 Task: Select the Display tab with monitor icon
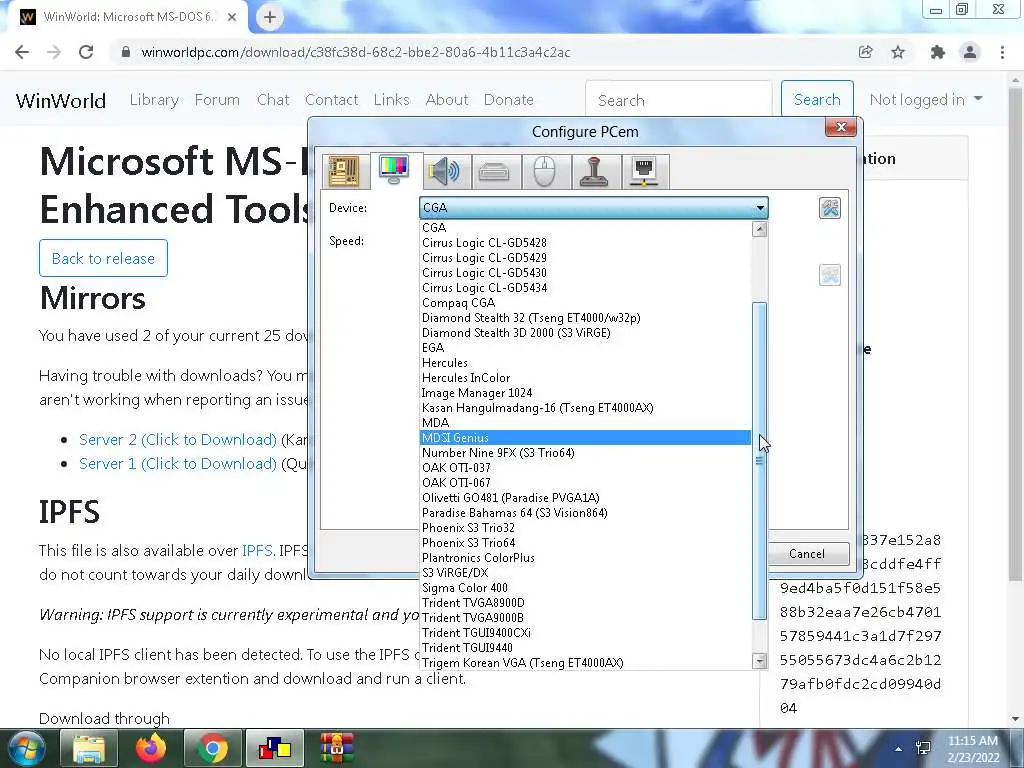394,169
